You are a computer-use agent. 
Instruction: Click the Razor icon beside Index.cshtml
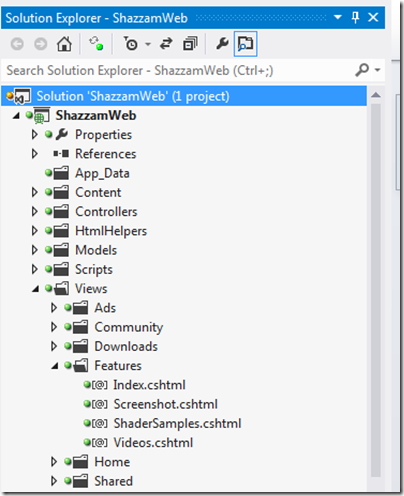(100, 385)
